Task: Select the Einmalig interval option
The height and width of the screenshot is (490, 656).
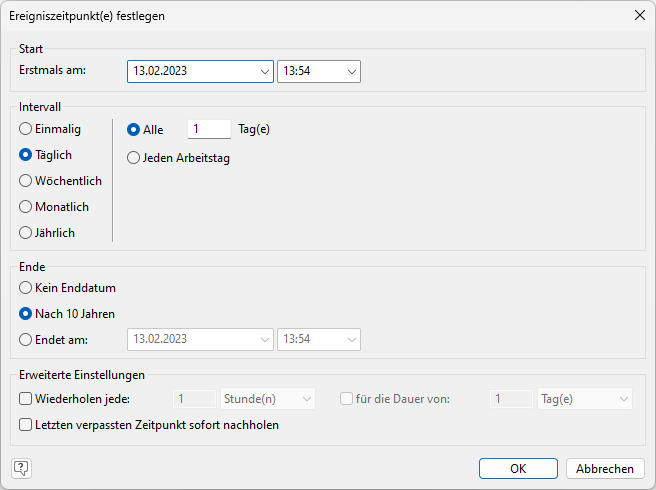Action: pyautogui.click(x=26, y=129)
